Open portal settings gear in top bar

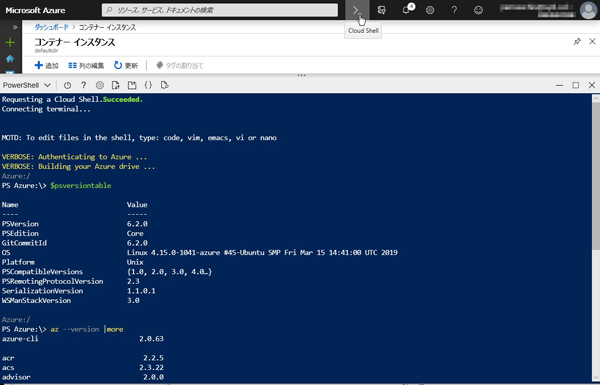point(430,10)
